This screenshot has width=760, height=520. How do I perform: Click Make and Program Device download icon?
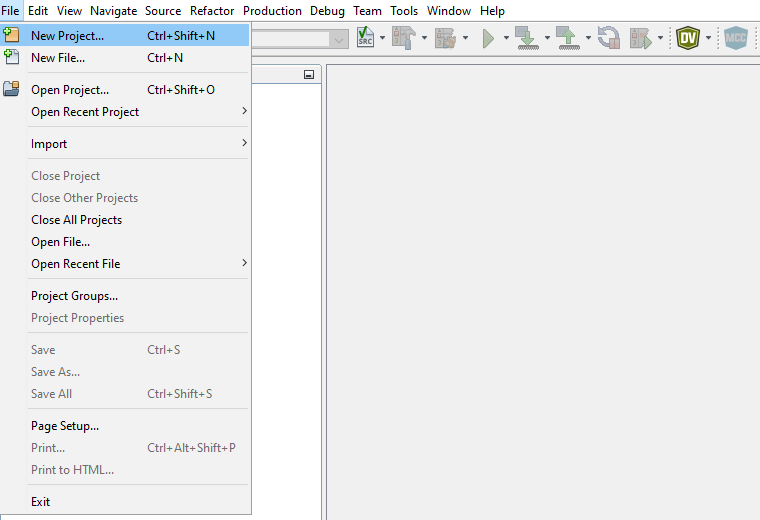click(x=526, y=38)
